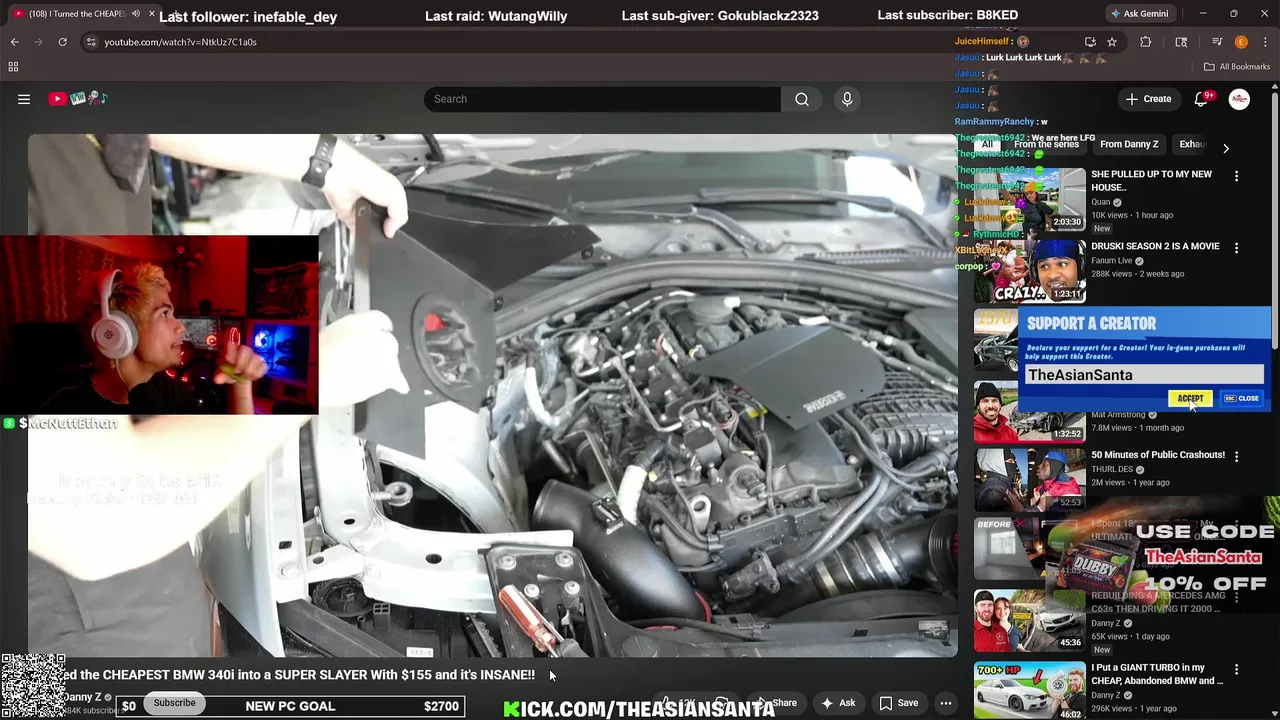Click the main video player area
1280x720 pixels.
pos(492,395)
